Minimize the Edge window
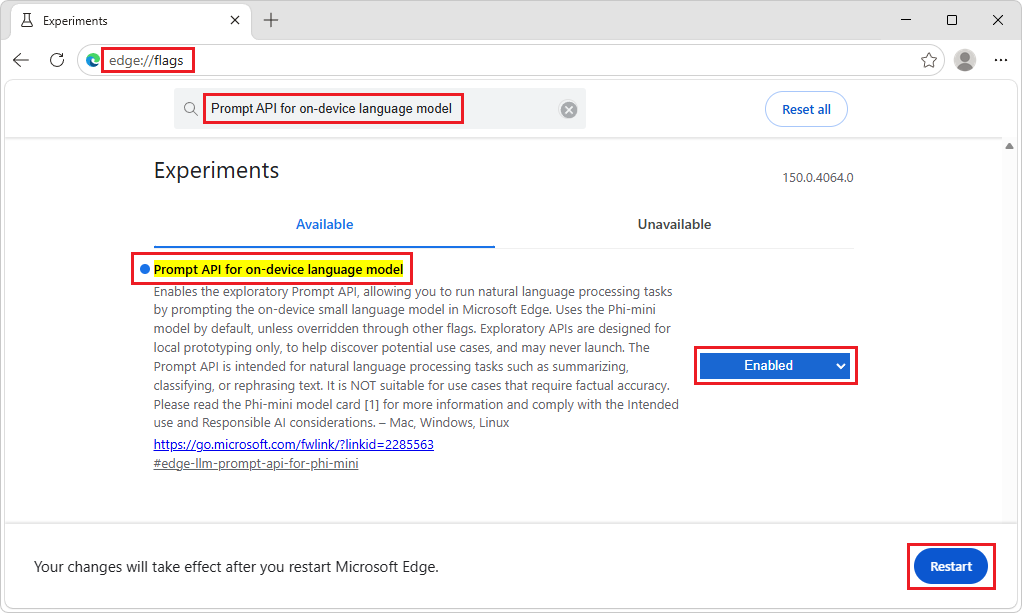The image size is (1022, 613). point(906,20)
